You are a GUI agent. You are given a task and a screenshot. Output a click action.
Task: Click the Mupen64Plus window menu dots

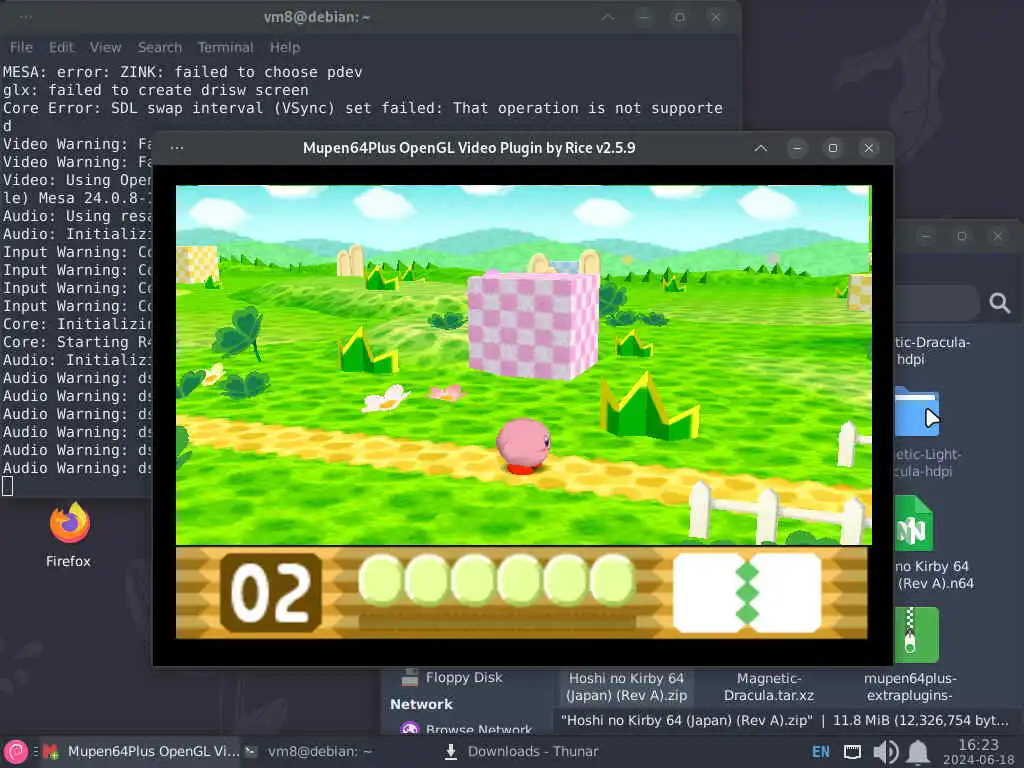(x=176, y=148)
